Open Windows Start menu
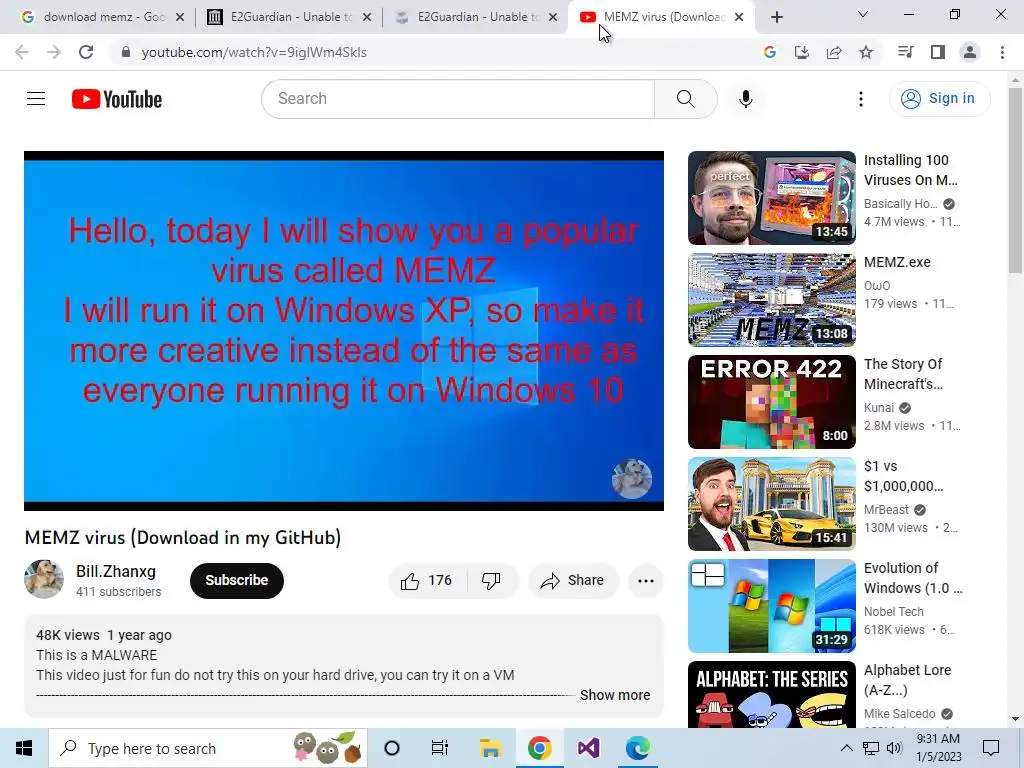1024x768 pixels. tap(24, 748)
